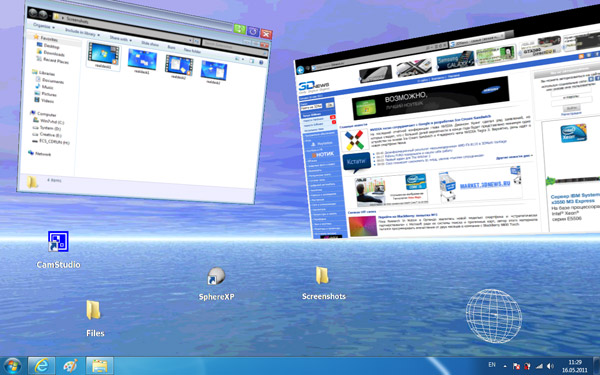Select the SphereXP desktop shortcut
The height and width of the screenshot is (375, 600).
pyautogui.click(x=216, y=276)
